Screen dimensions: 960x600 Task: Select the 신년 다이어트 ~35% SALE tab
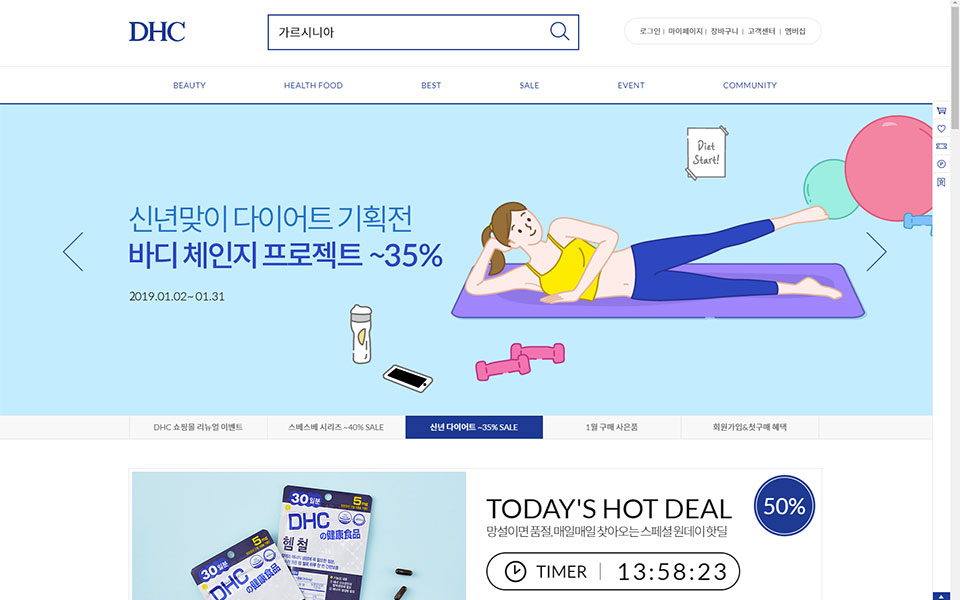[x=474, y=427]
